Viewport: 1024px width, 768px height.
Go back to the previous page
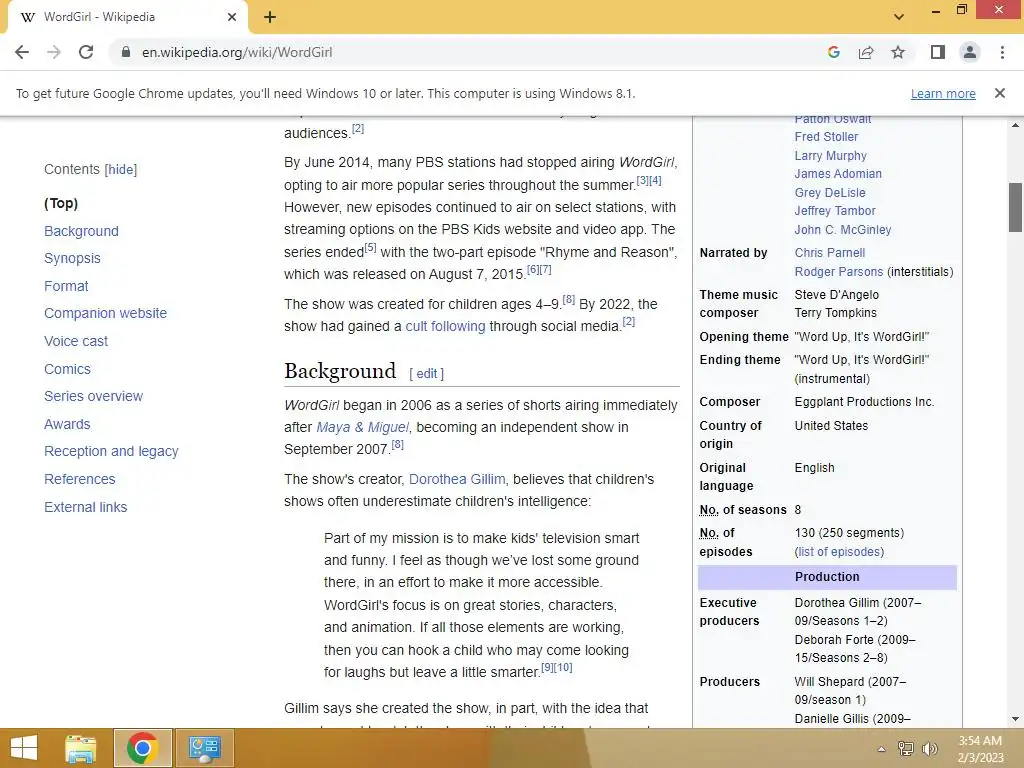coord(22,52)
